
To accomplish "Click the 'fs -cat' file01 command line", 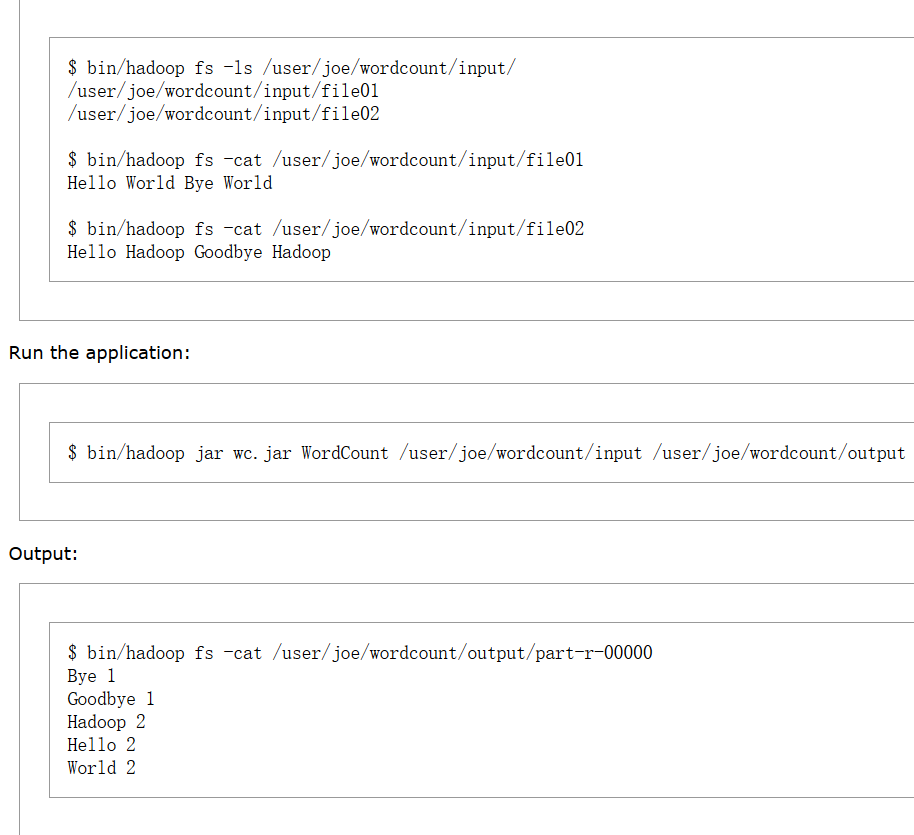I will point(325,160).
